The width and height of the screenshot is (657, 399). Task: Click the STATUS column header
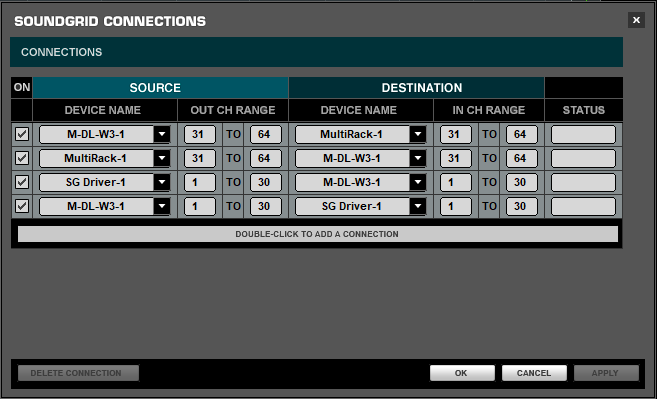click(x=584, y=110)
